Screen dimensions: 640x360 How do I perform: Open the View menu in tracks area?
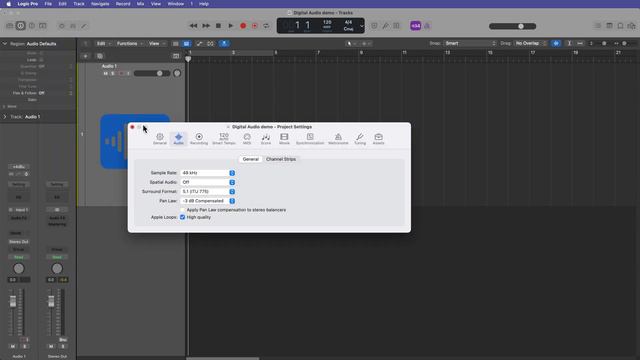point(157,43)
